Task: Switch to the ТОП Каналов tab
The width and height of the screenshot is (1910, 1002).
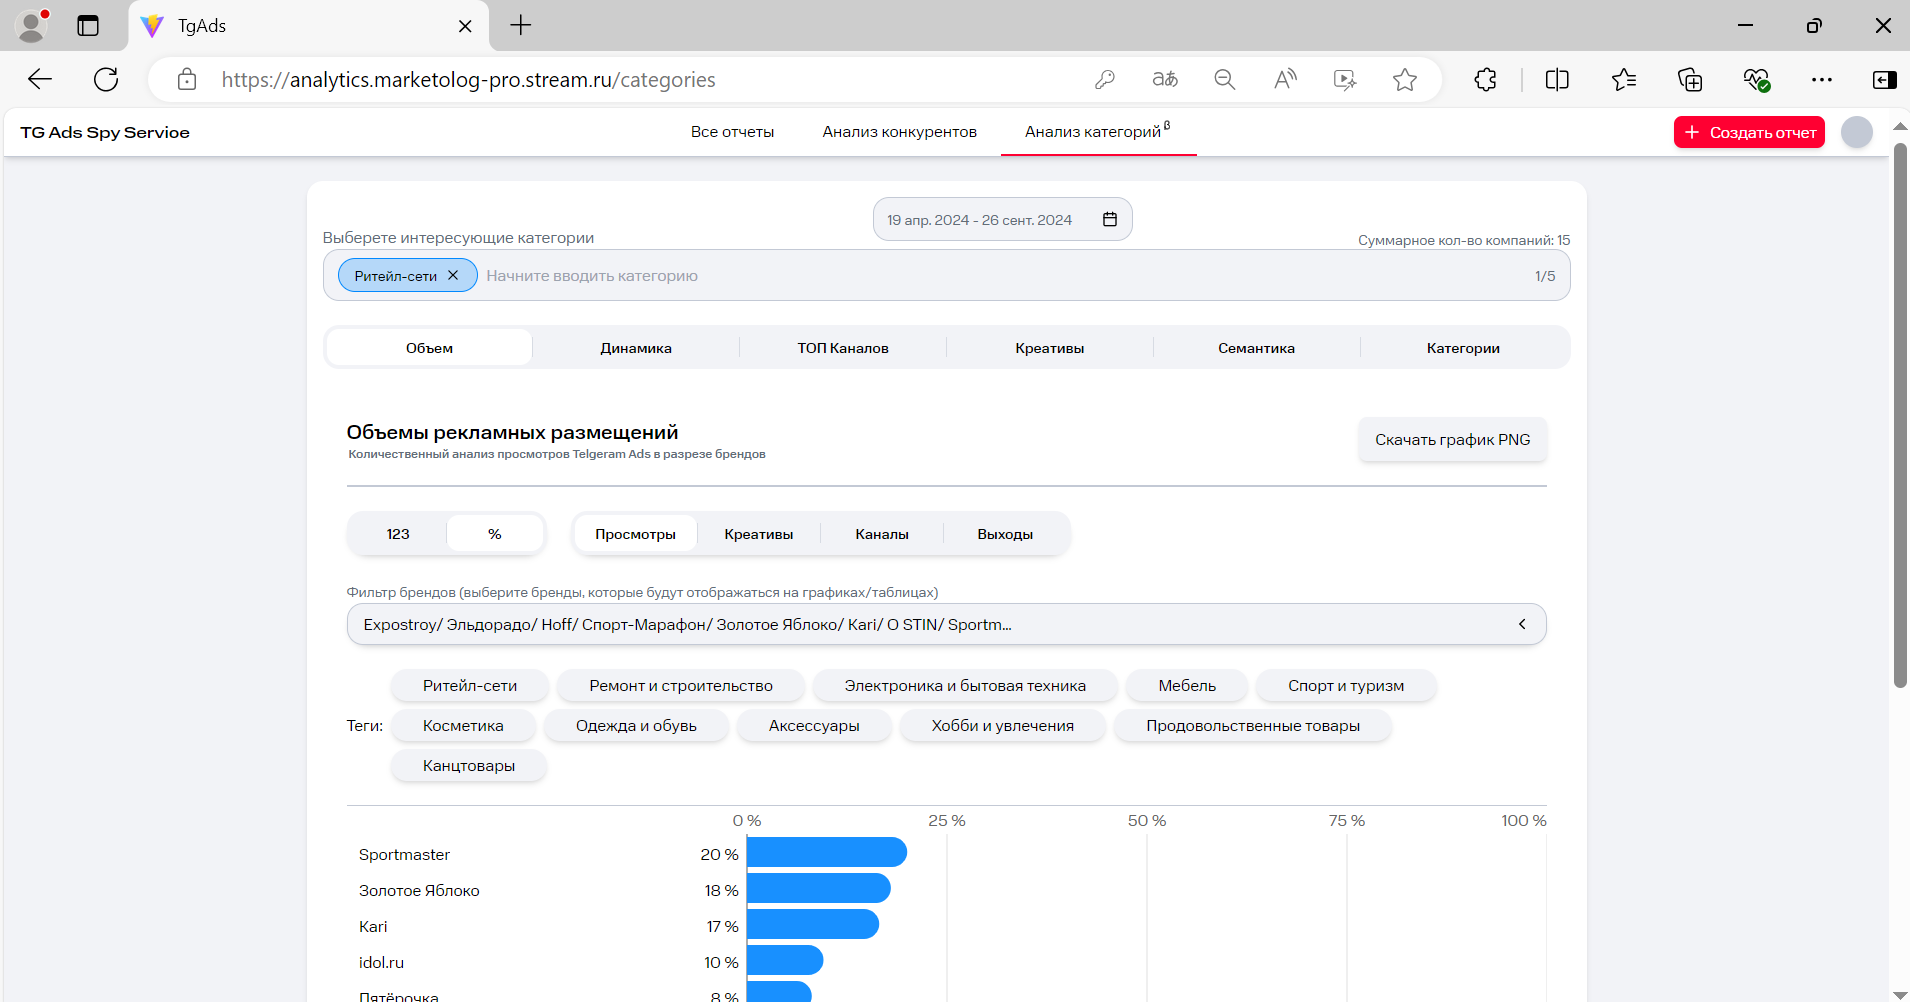Action: (843, 348)
